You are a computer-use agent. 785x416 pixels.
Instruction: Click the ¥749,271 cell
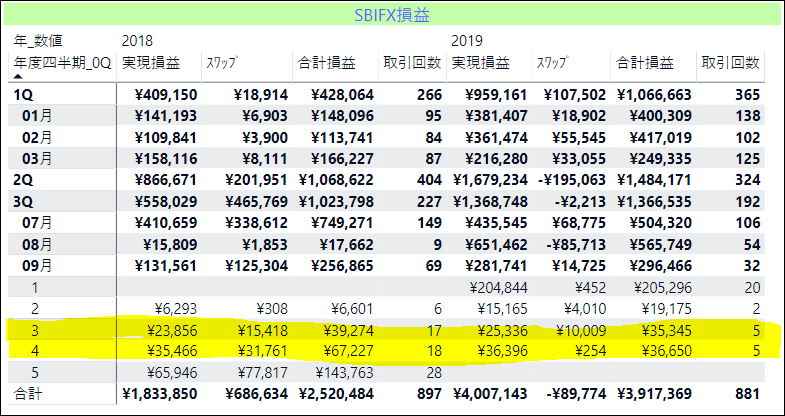click(342, 223)
